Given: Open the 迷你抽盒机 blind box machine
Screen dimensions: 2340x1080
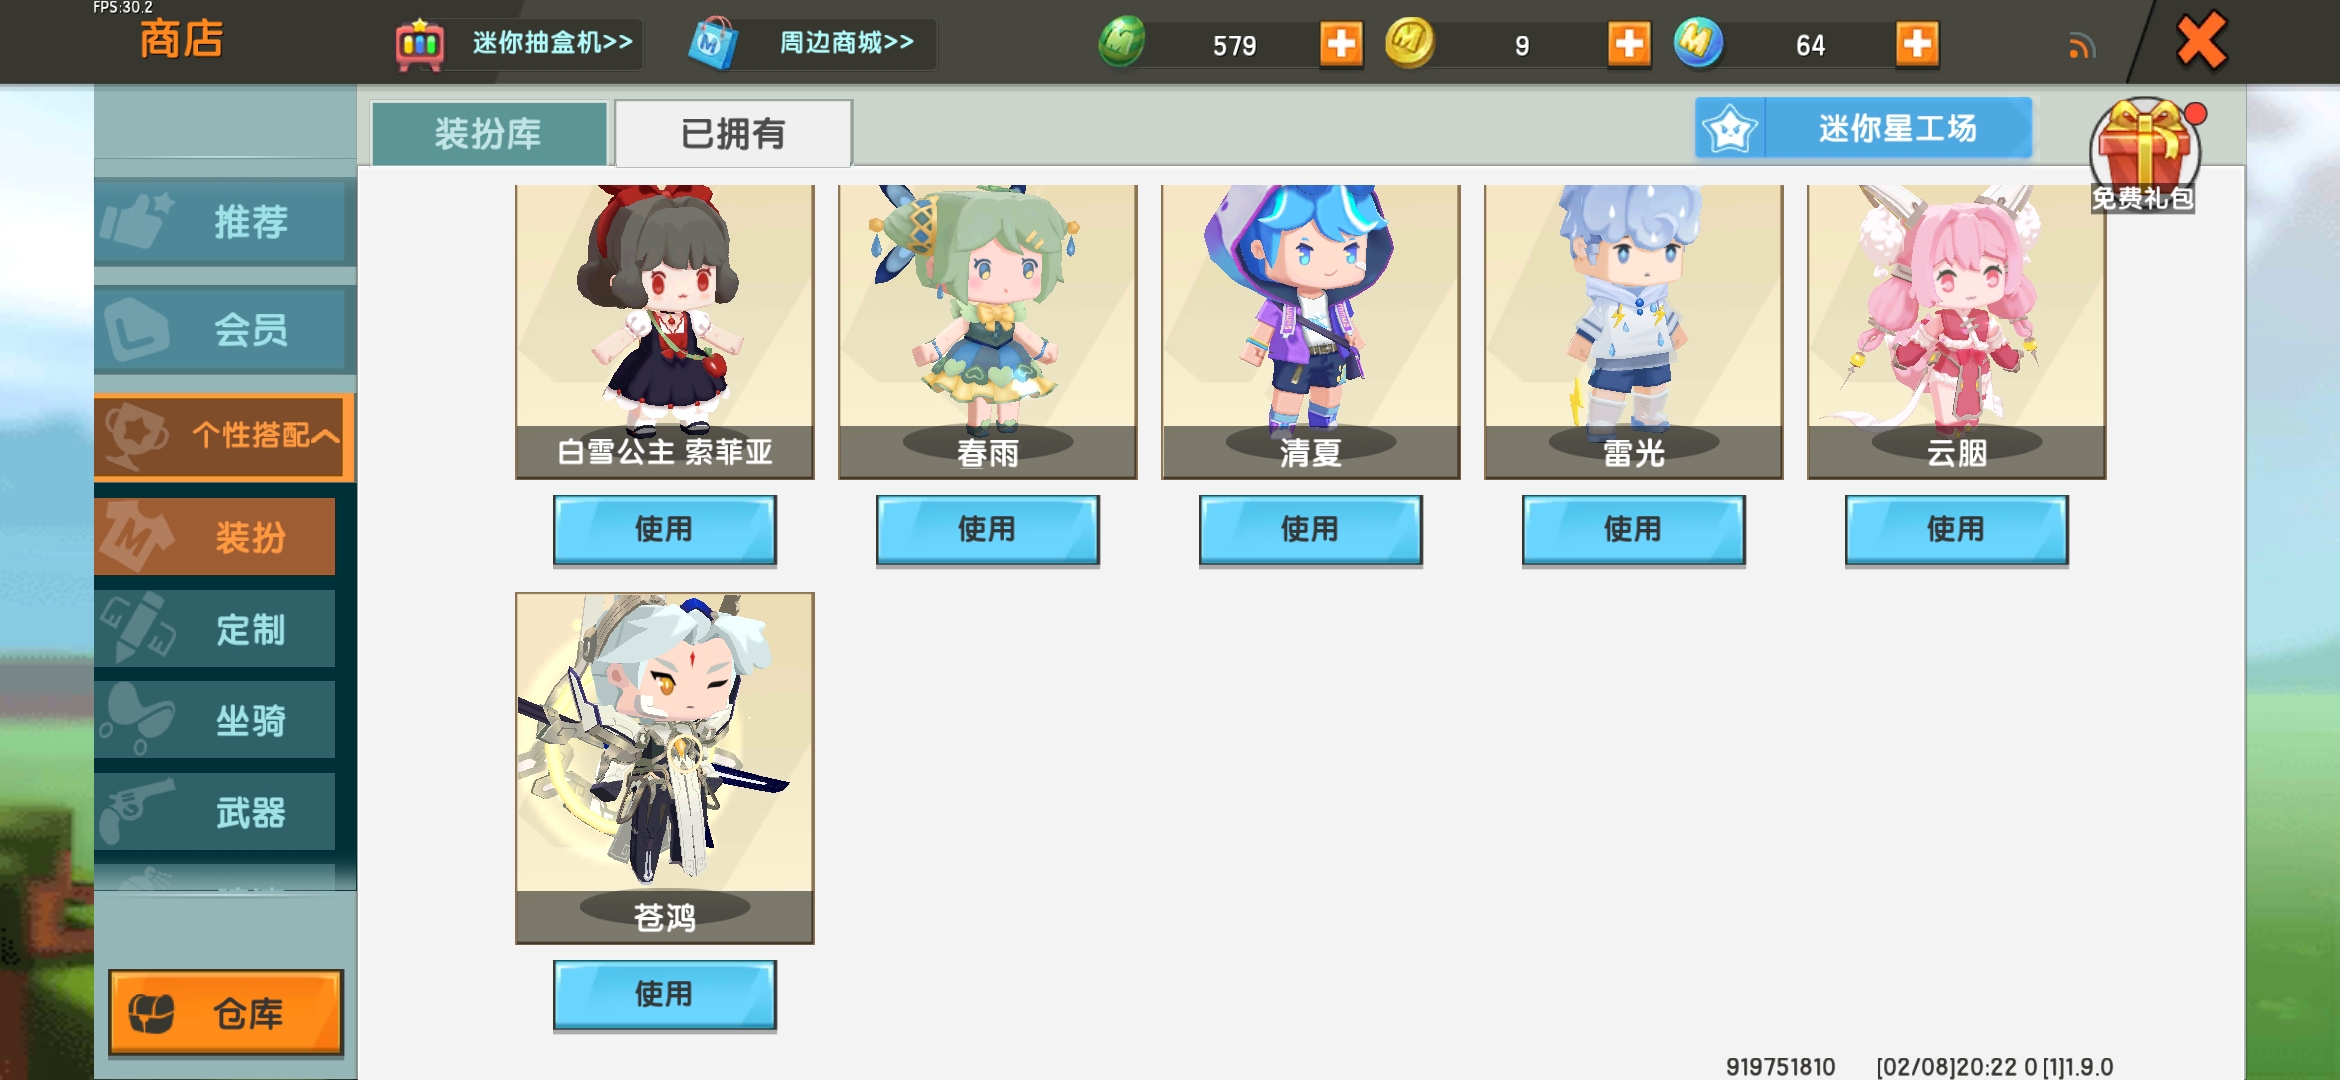Looking at the screenshot, I should 516,44.
